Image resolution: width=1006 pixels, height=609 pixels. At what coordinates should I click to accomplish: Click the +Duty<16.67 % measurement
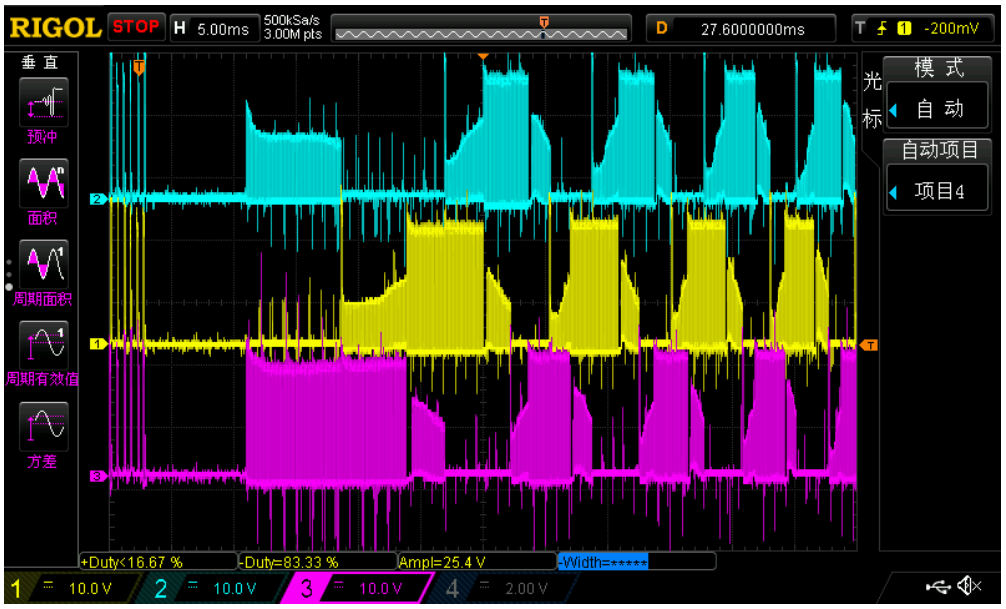158,562
